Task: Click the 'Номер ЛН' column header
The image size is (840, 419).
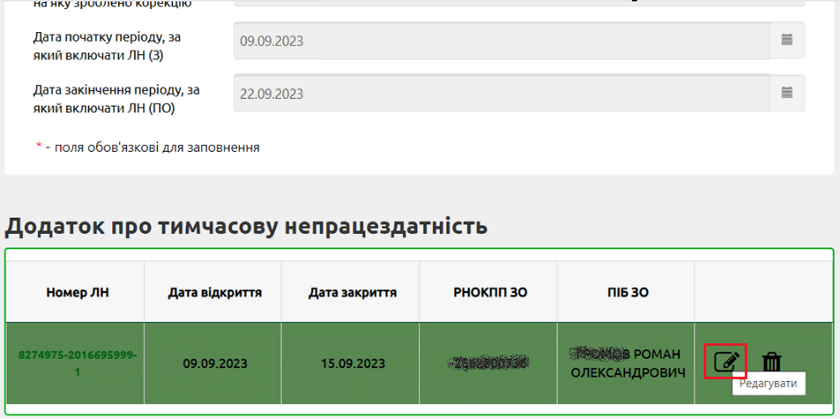Action: point(77,293)
